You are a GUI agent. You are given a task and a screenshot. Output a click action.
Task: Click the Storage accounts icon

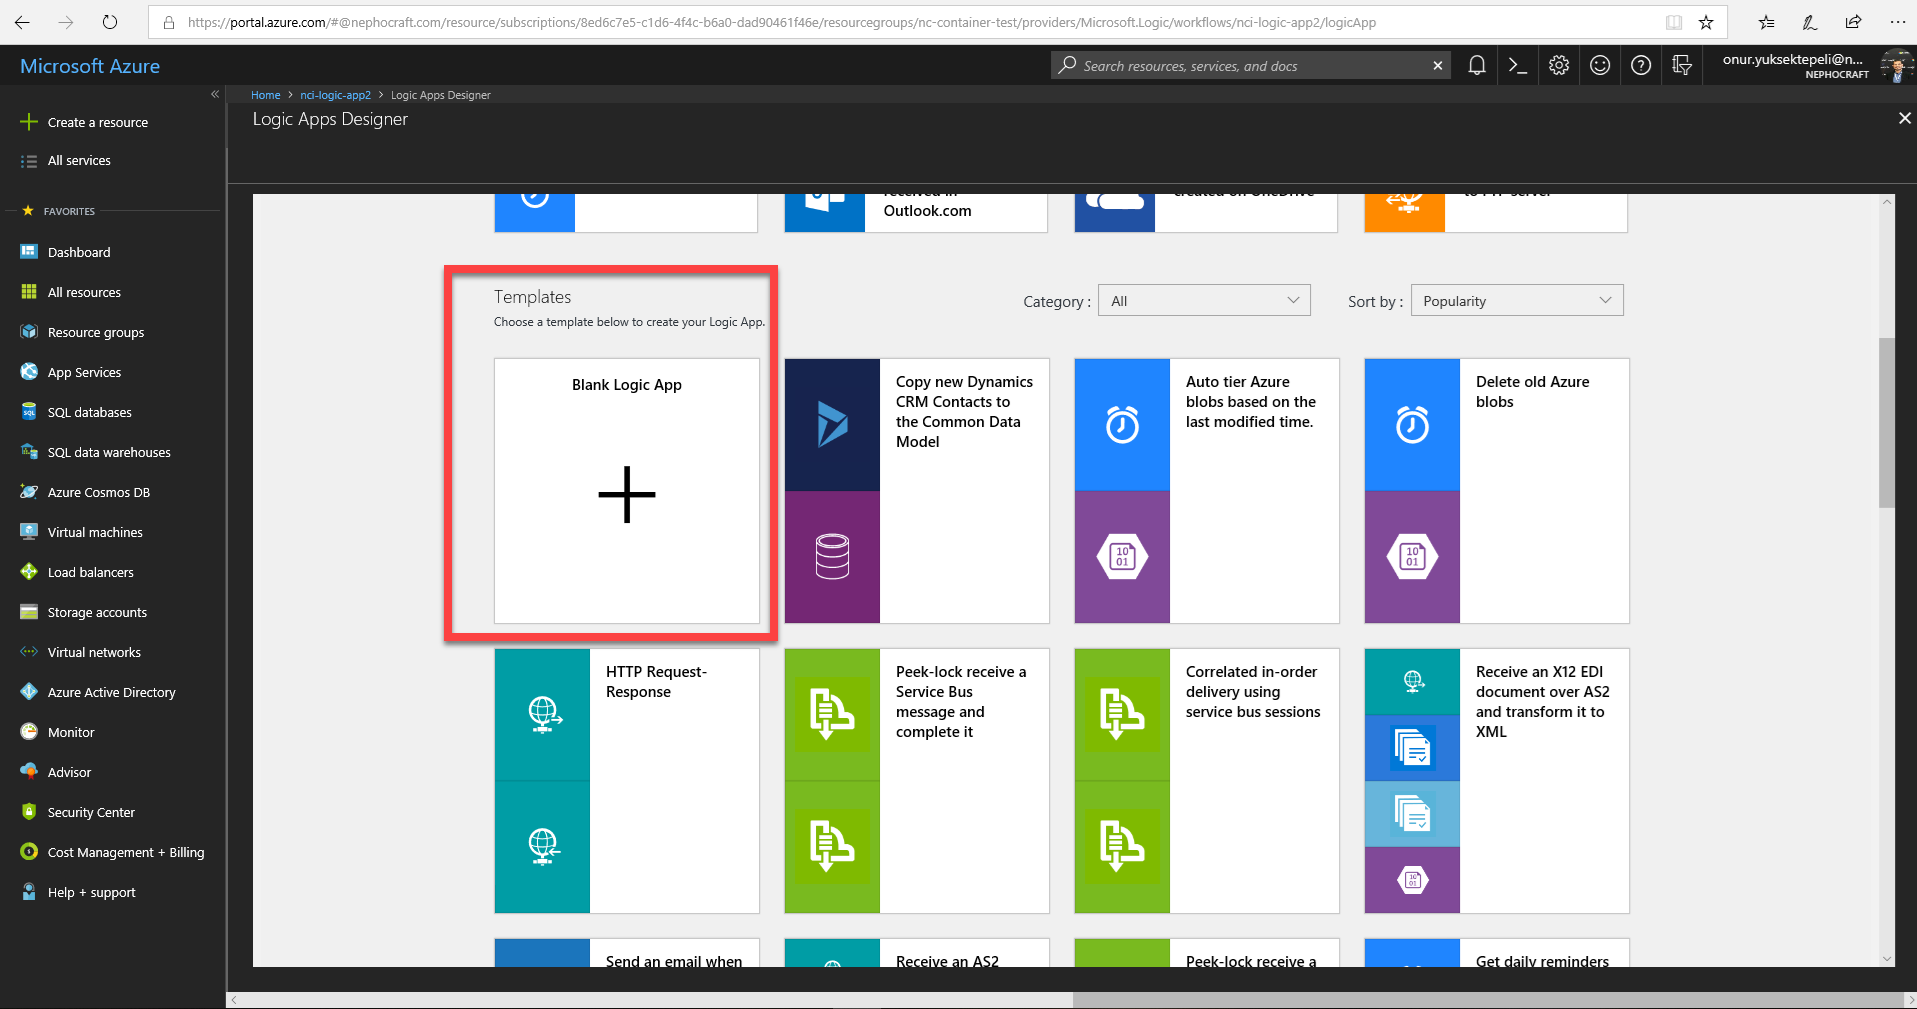point(29,612)
